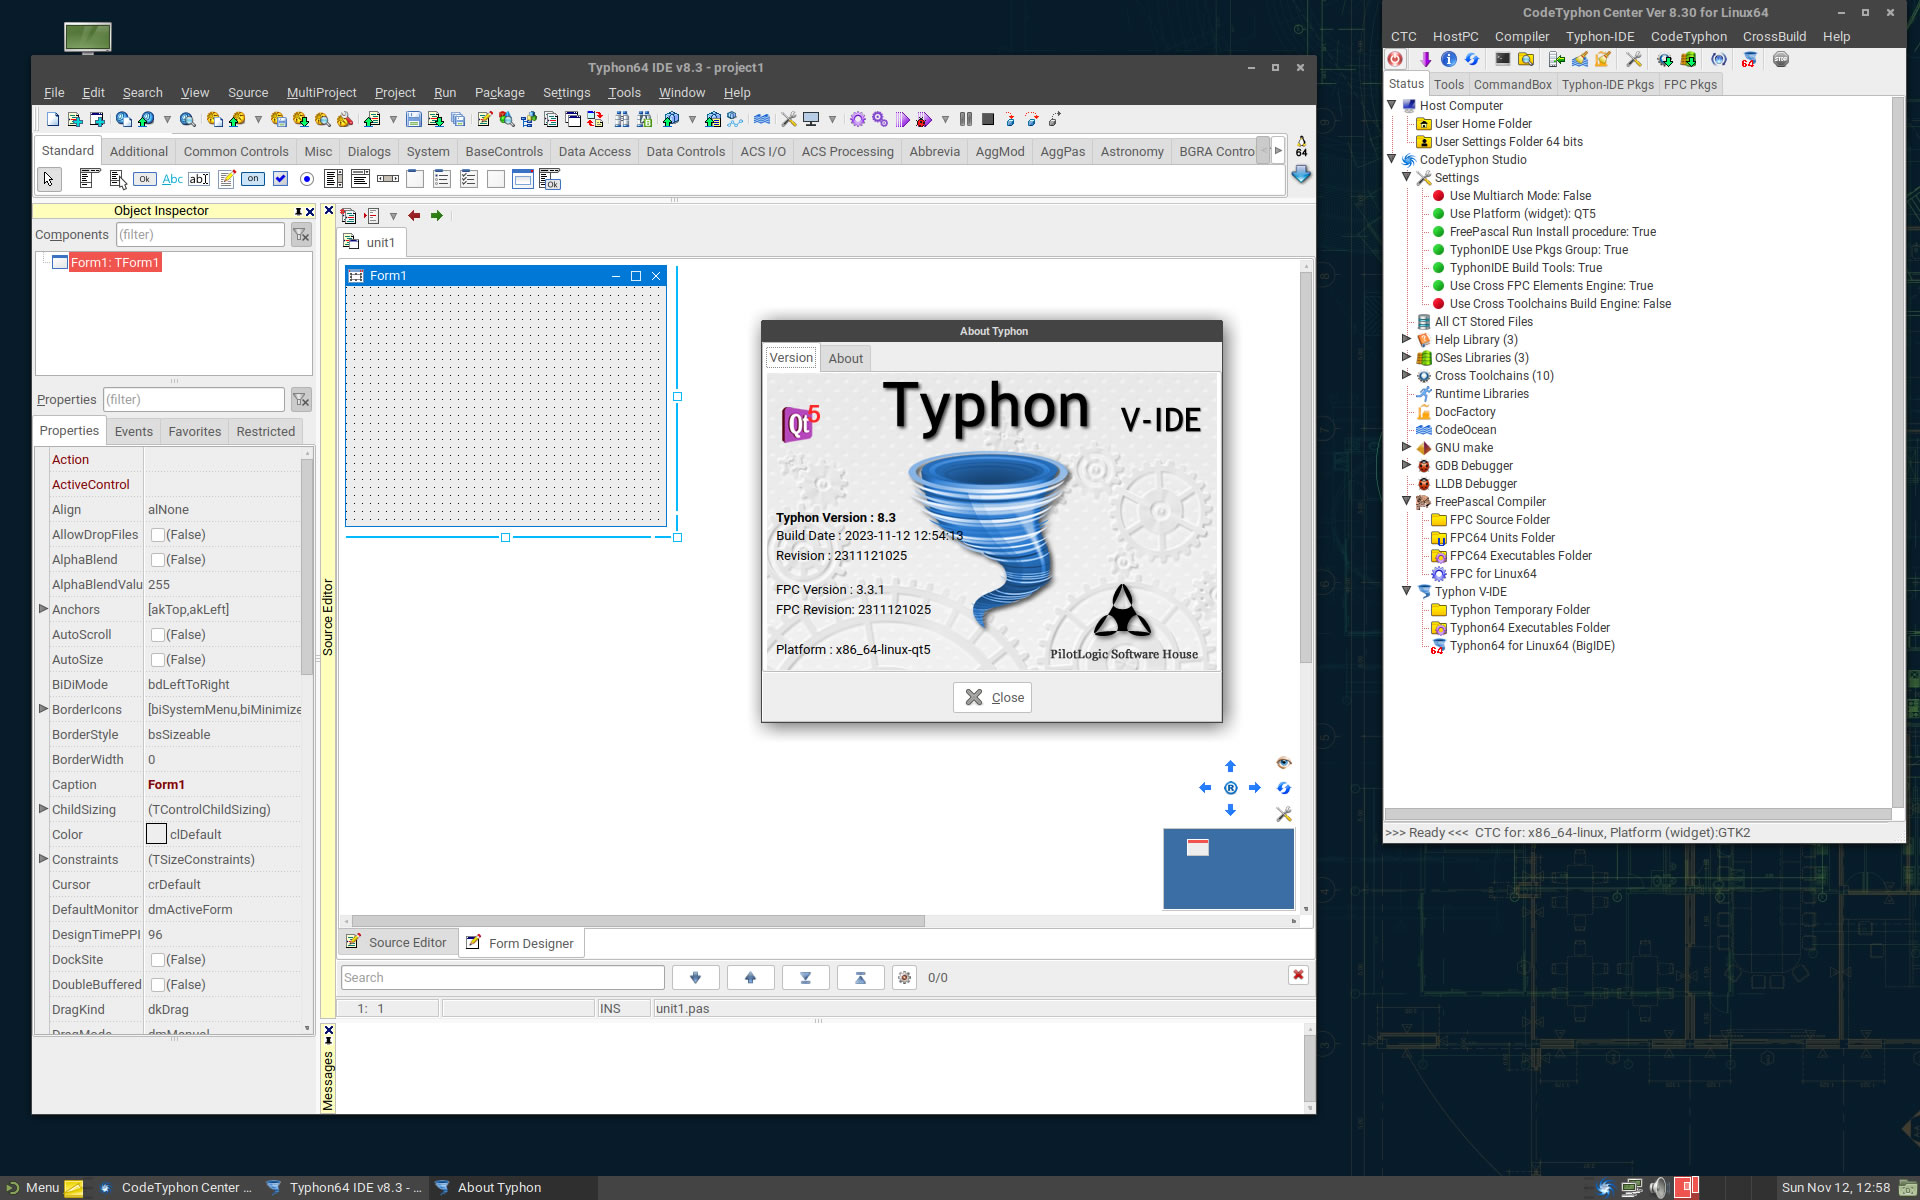The height and width of the screenshot is (1200, 1920).
Task: Pick the TLabel 'Abc' component
Action: [x=172, y=179]
